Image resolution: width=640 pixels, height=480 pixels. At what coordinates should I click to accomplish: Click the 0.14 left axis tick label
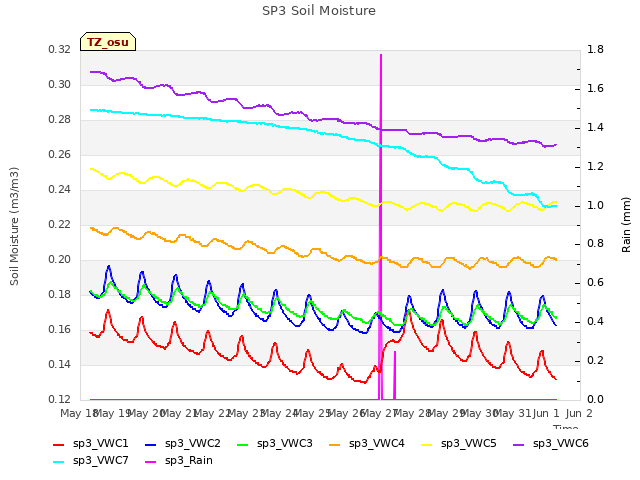click(x=60, y=364)
